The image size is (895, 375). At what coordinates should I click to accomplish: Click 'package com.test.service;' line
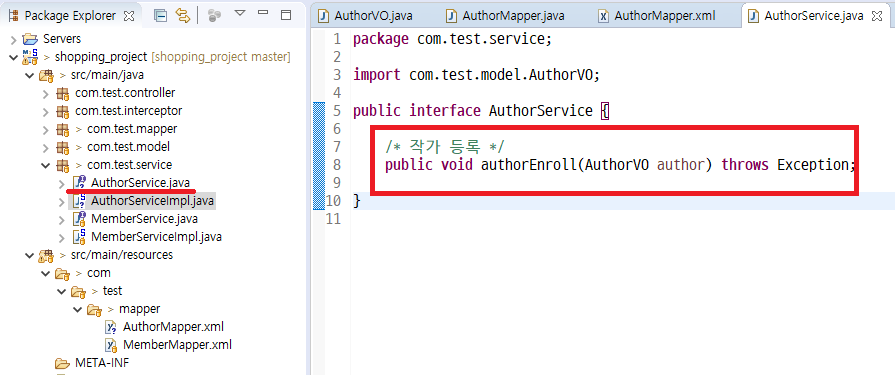[x=452, y=39]
